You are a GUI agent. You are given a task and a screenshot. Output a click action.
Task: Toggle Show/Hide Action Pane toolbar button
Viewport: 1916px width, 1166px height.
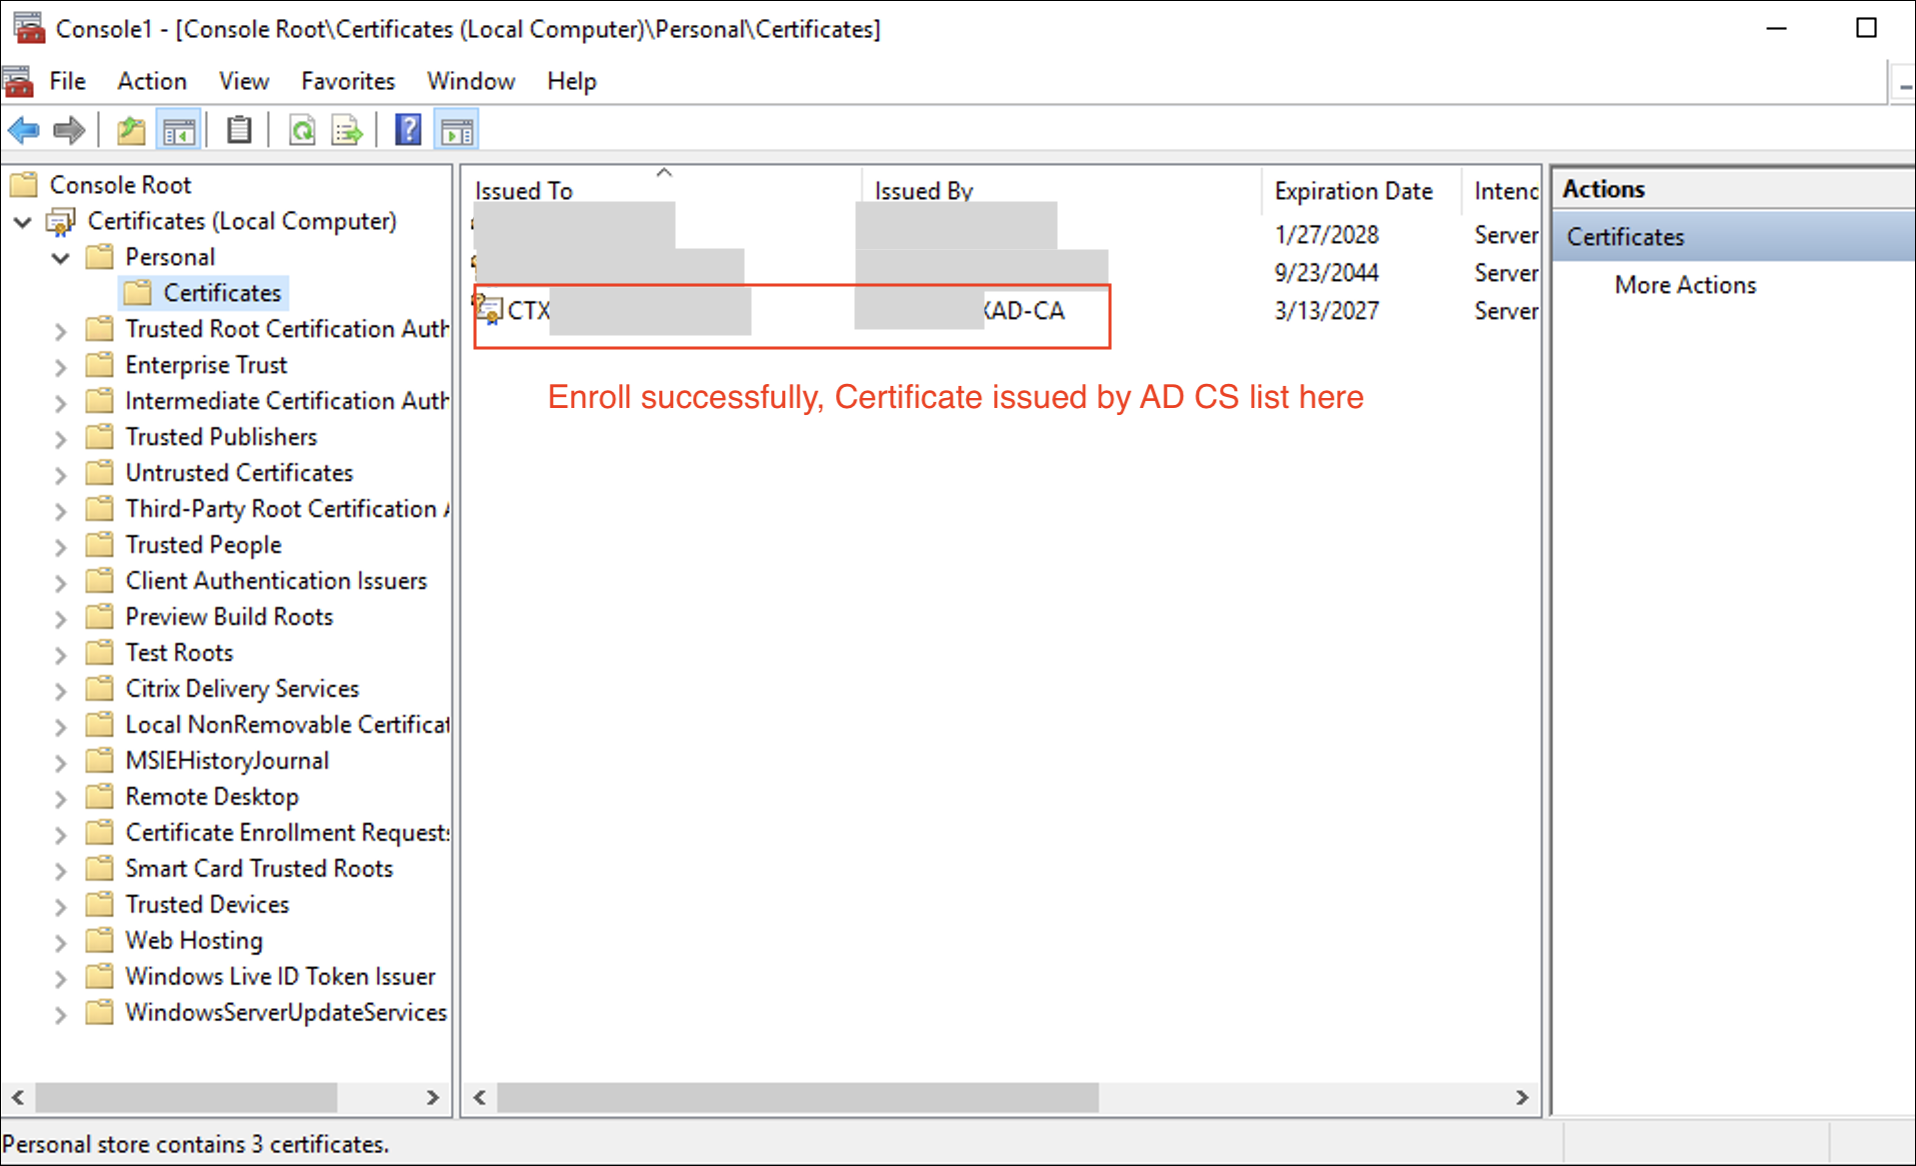pos(457,130)
